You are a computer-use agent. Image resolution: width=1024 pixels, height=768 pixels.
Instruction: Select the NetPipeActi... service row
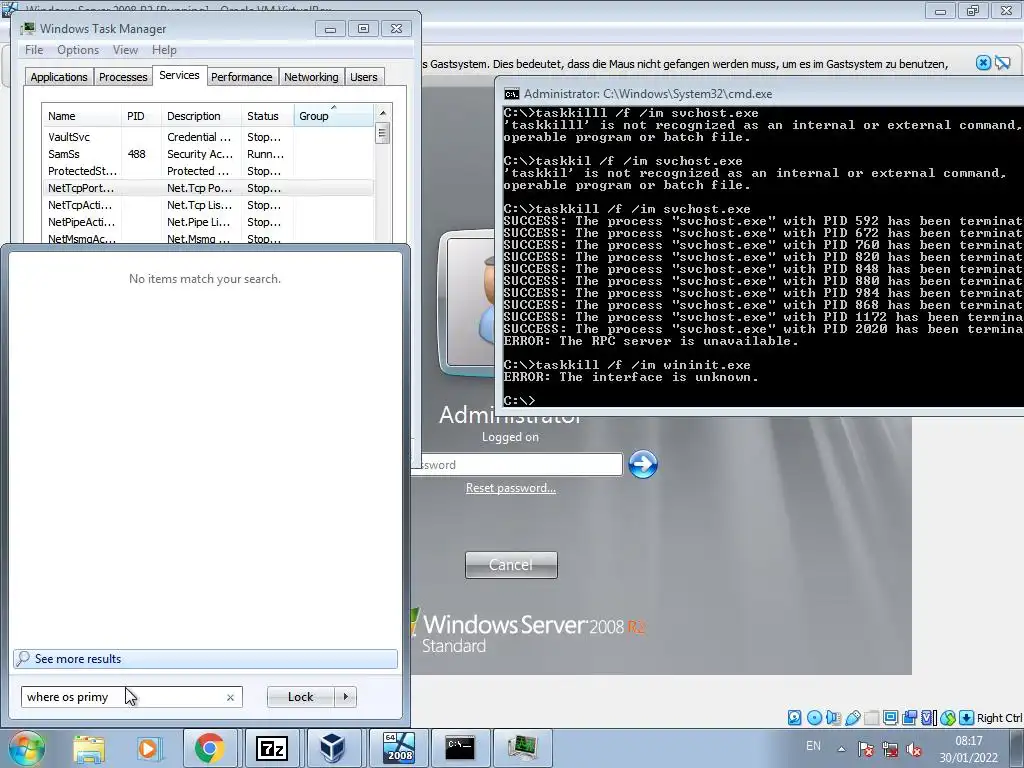208,222
